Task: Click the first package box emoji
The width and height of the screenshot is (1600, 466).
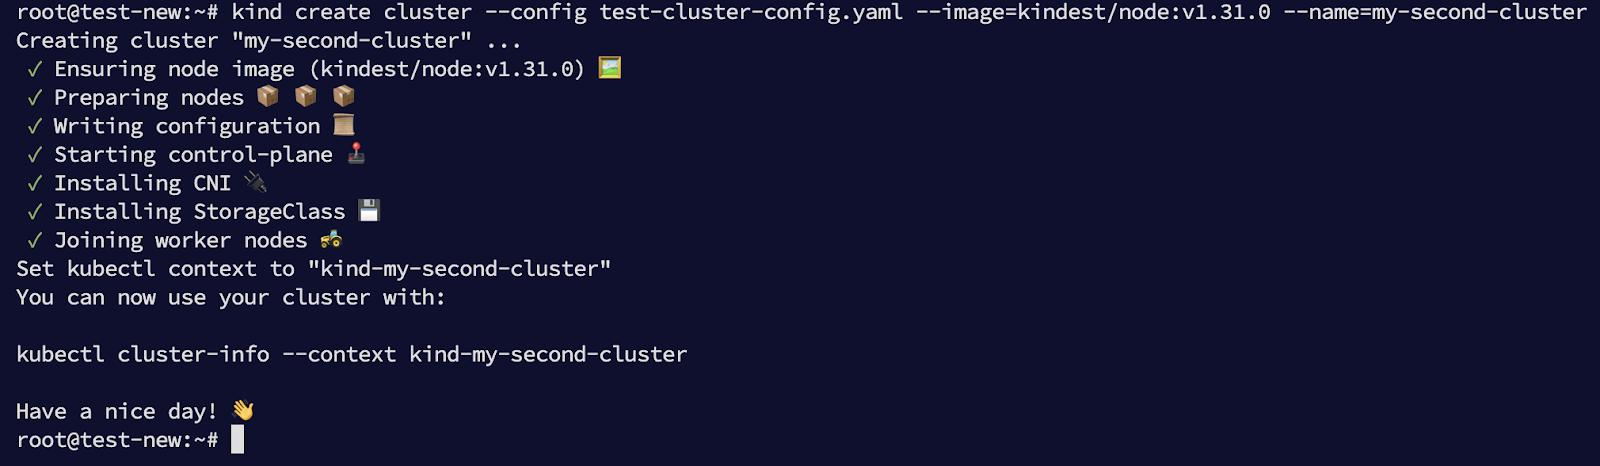Action: pyautogui.click(x=268, y=96)
